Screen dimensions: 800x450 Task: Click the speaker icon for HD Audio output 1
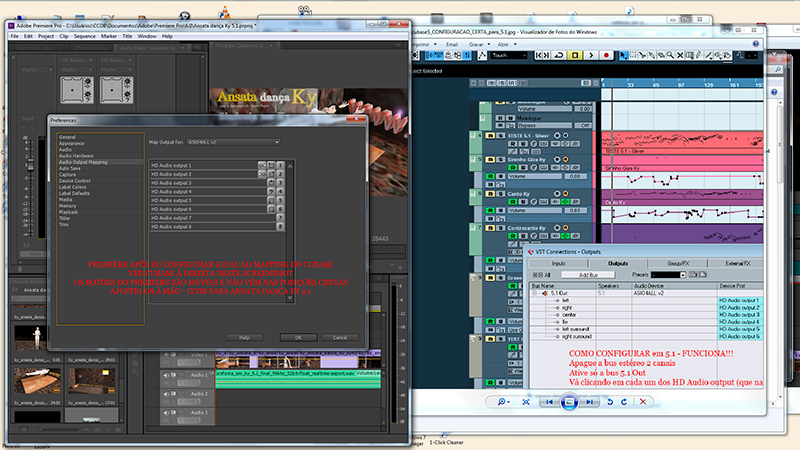tap(261, 165)
